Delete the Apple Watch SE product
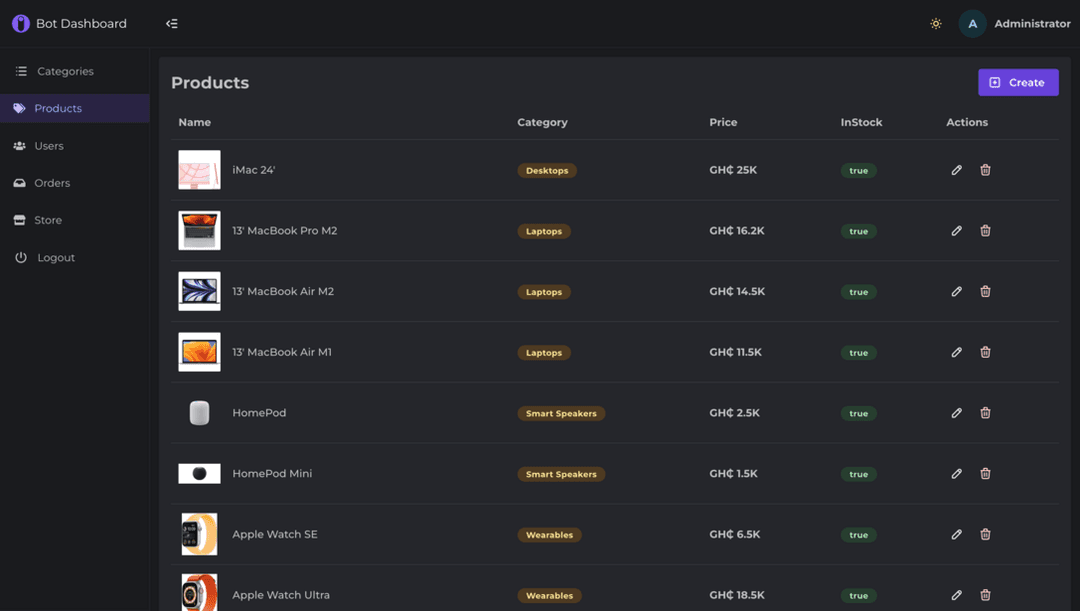The image size is (1080, 611). tap(986, 534)
